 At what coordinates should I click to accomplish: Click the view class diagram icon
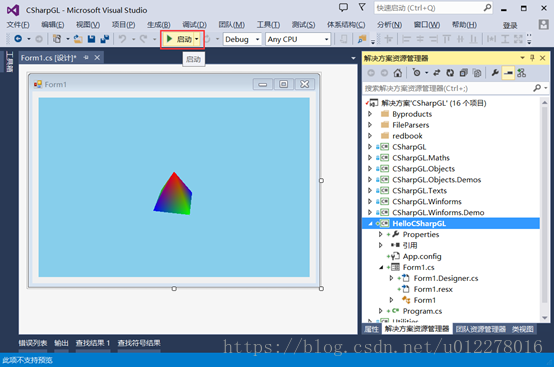(x=521, y=73)
